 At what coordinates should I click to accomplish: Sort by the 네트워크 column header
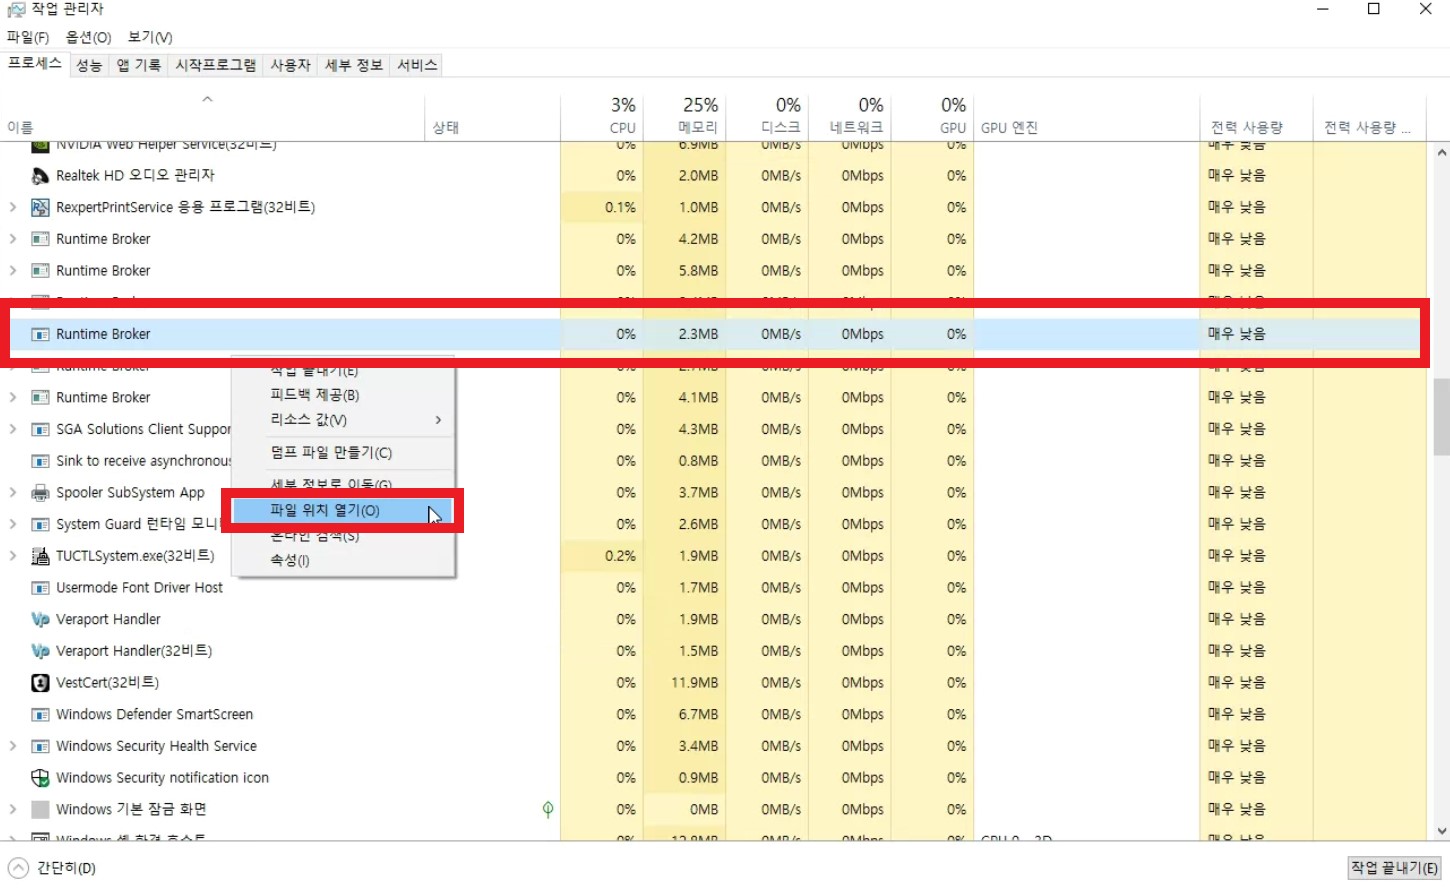point(849,116)
